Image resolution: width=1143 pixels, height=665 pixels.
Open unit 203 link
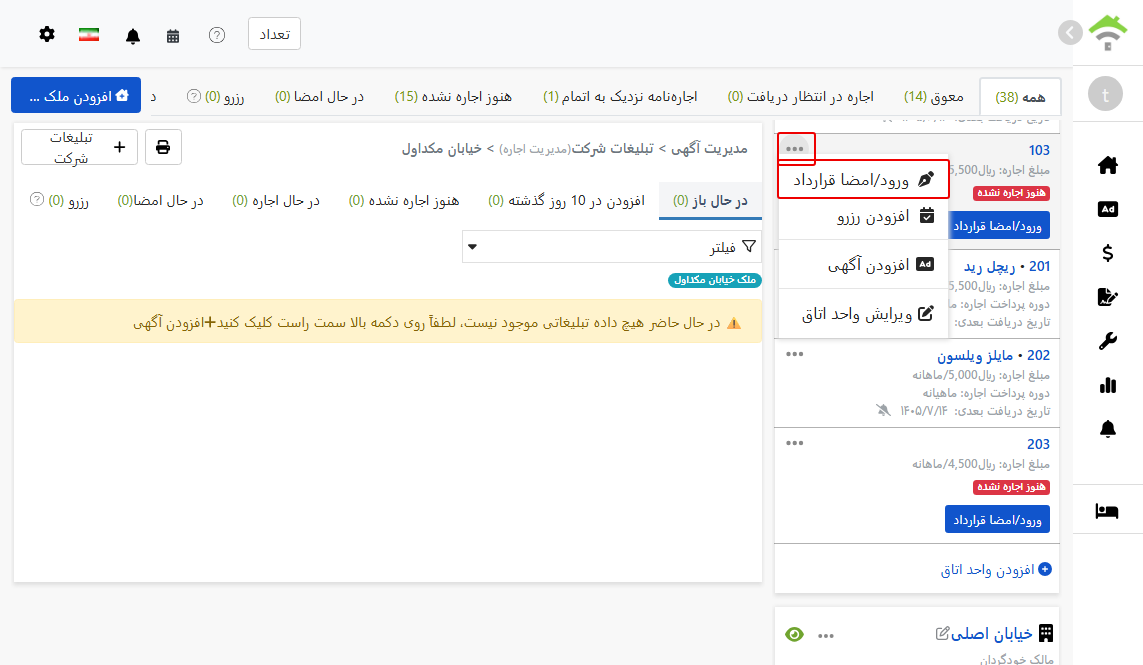click(x=1039, y=445)
